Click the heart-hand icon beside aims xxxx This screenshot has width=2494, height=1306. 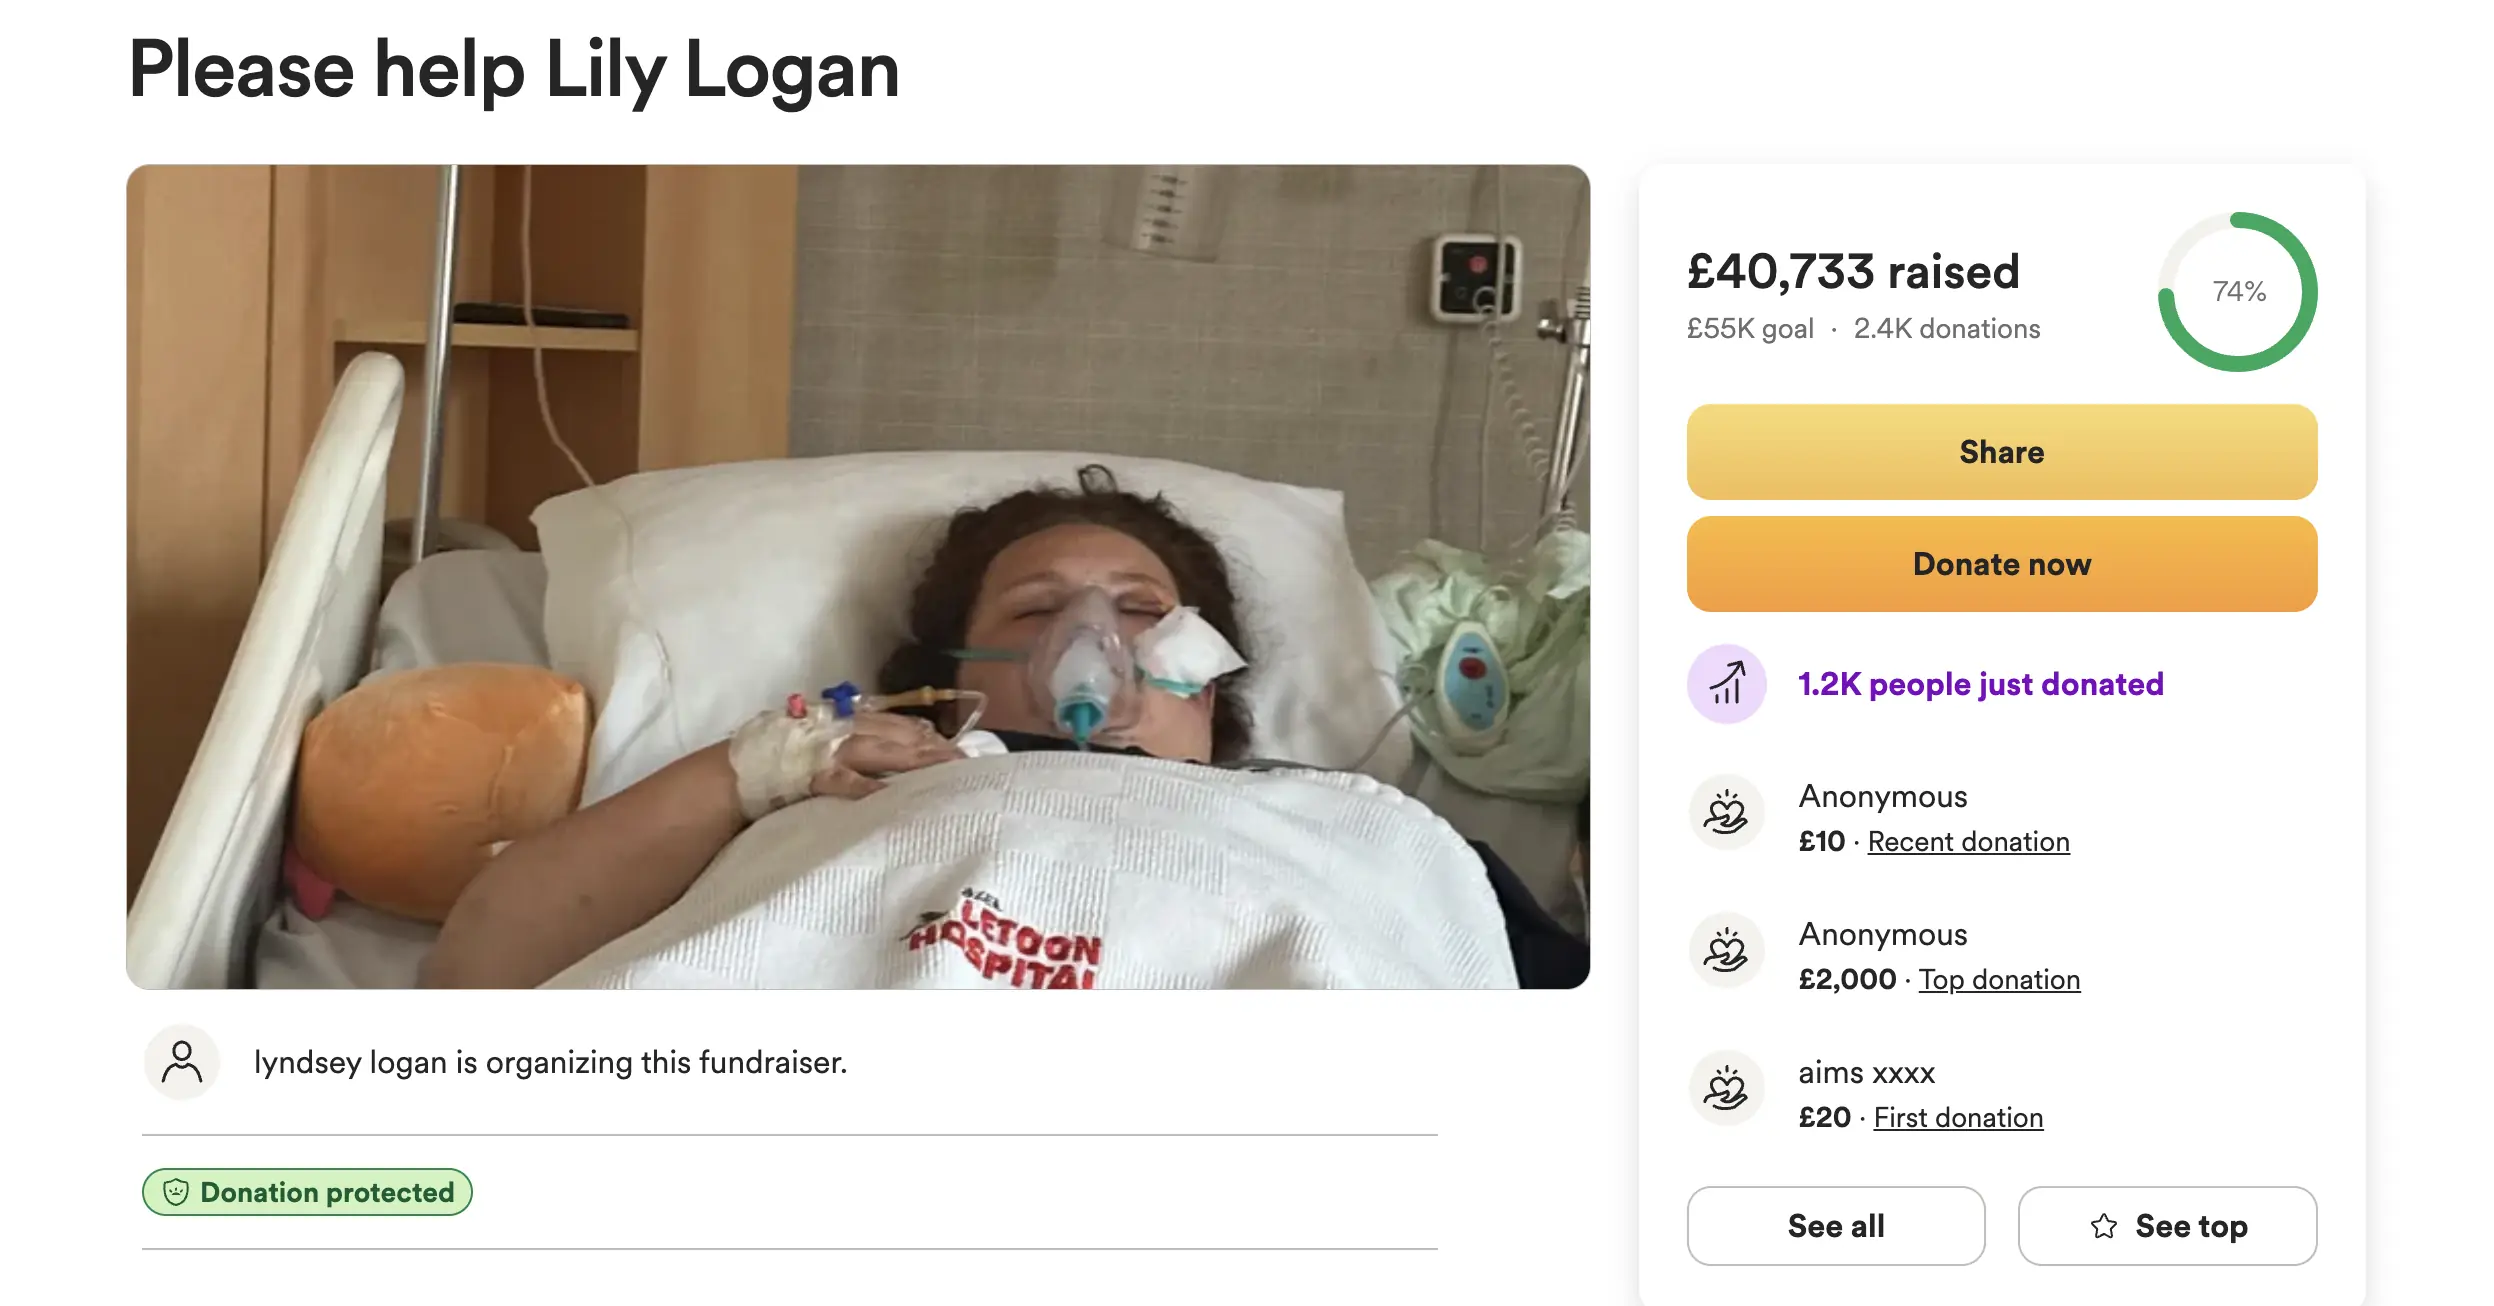1727,1089
